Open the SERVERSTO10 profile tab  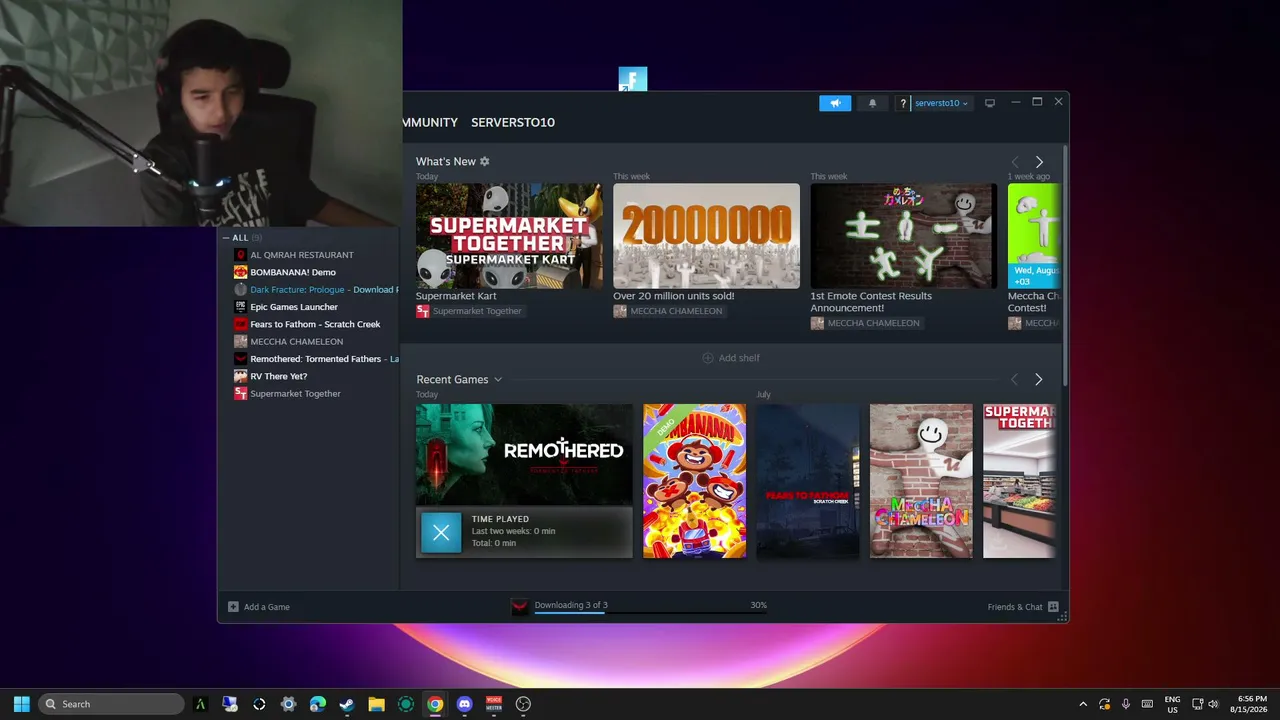tap(513, 122)
